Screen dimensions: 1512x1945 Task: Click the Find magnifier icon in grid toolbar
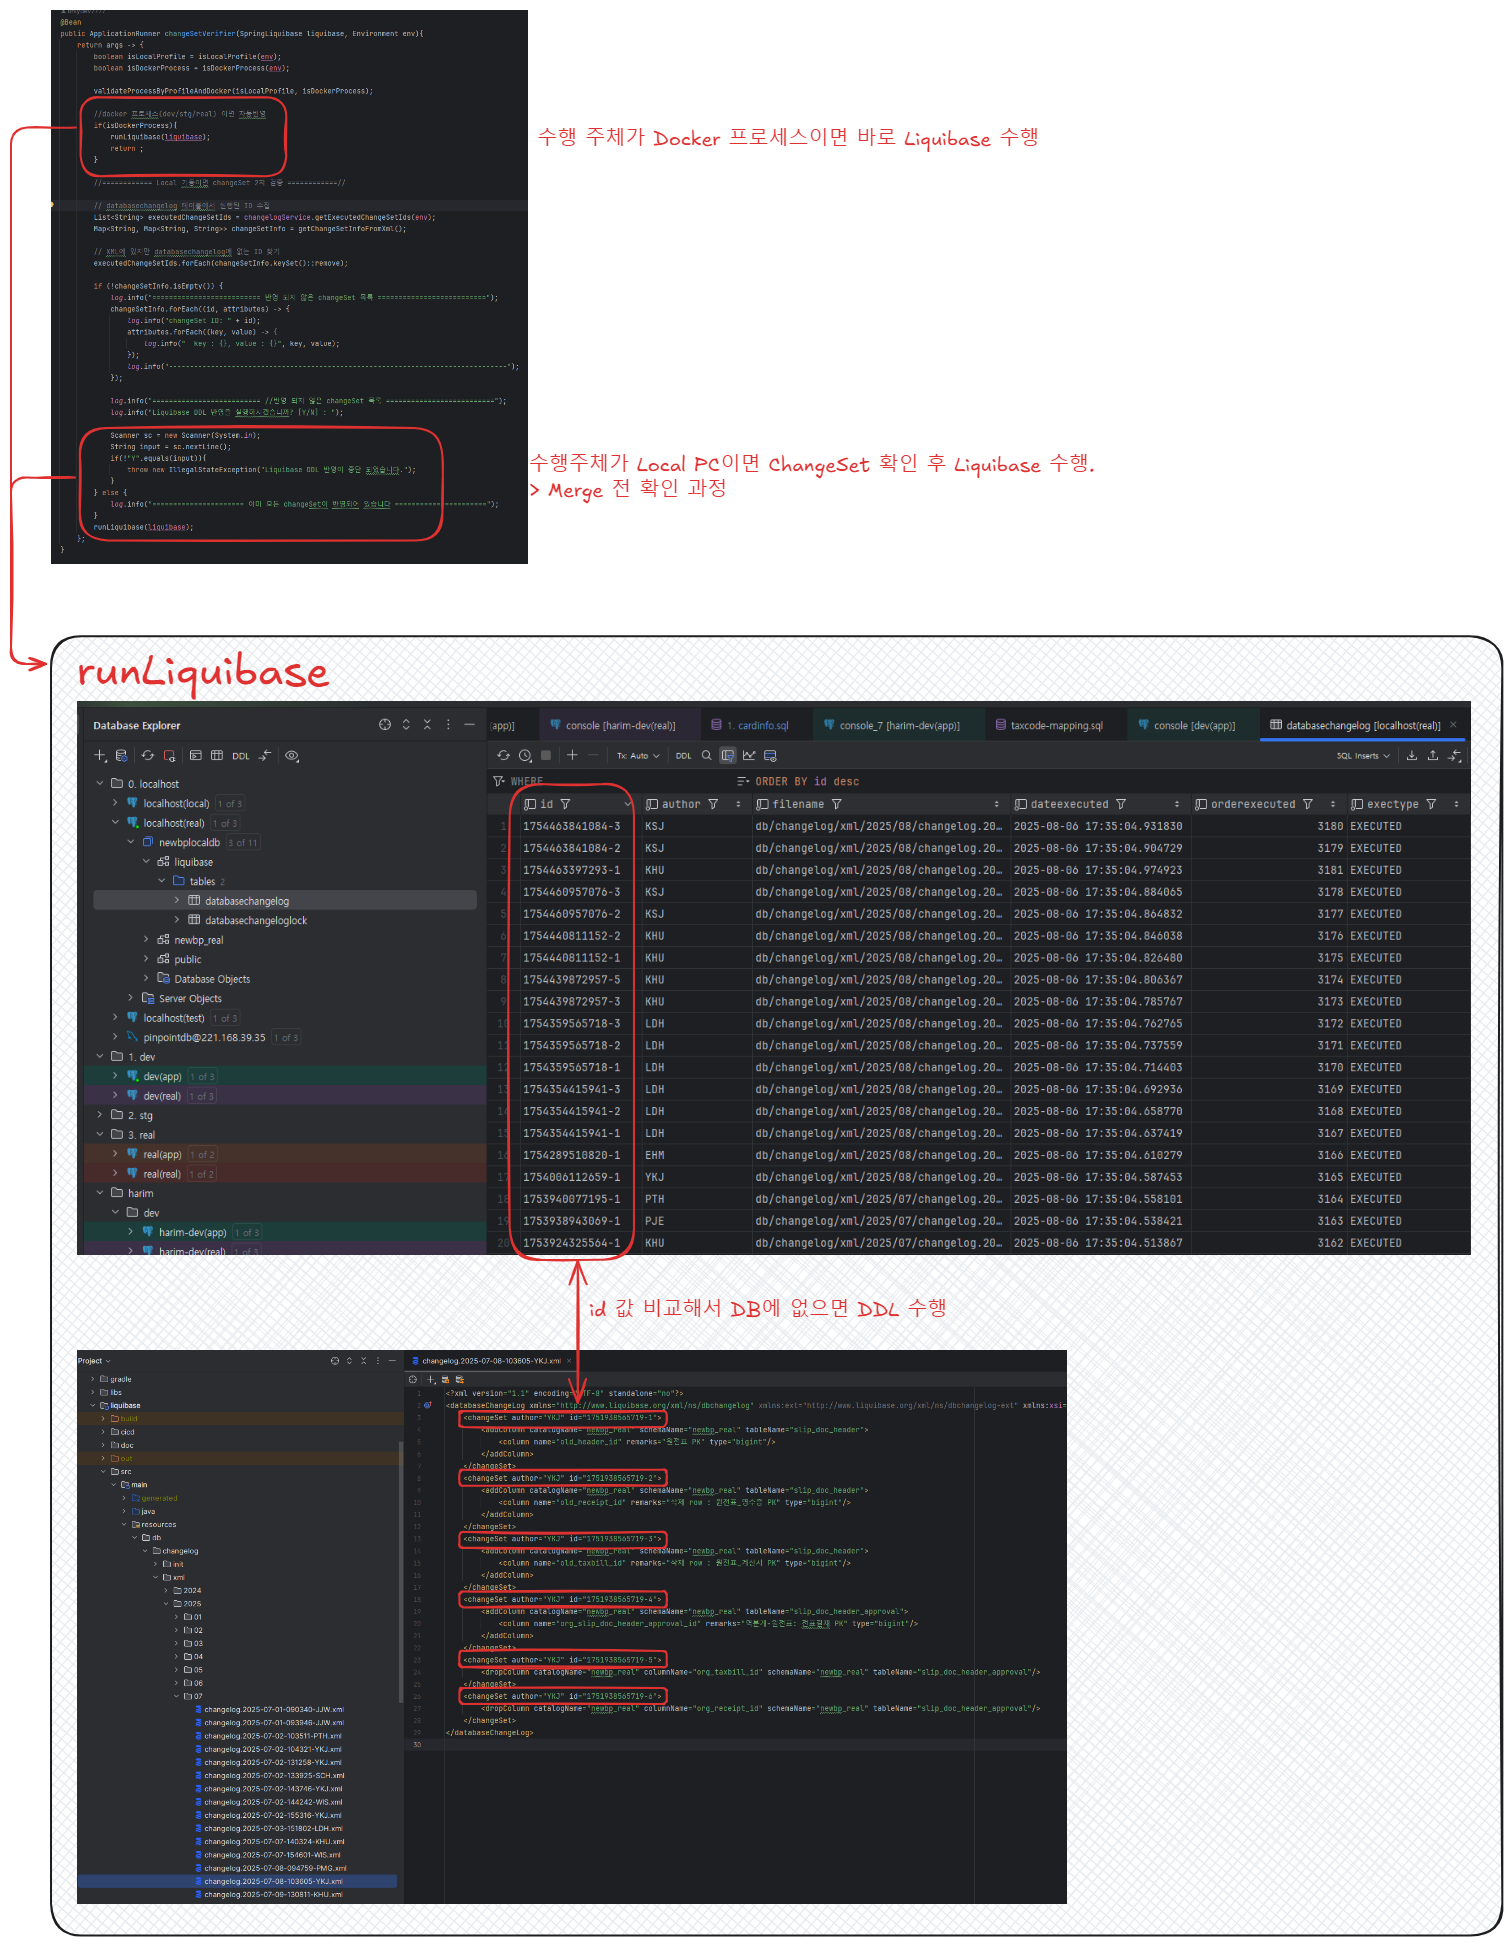tap(707, 756)
